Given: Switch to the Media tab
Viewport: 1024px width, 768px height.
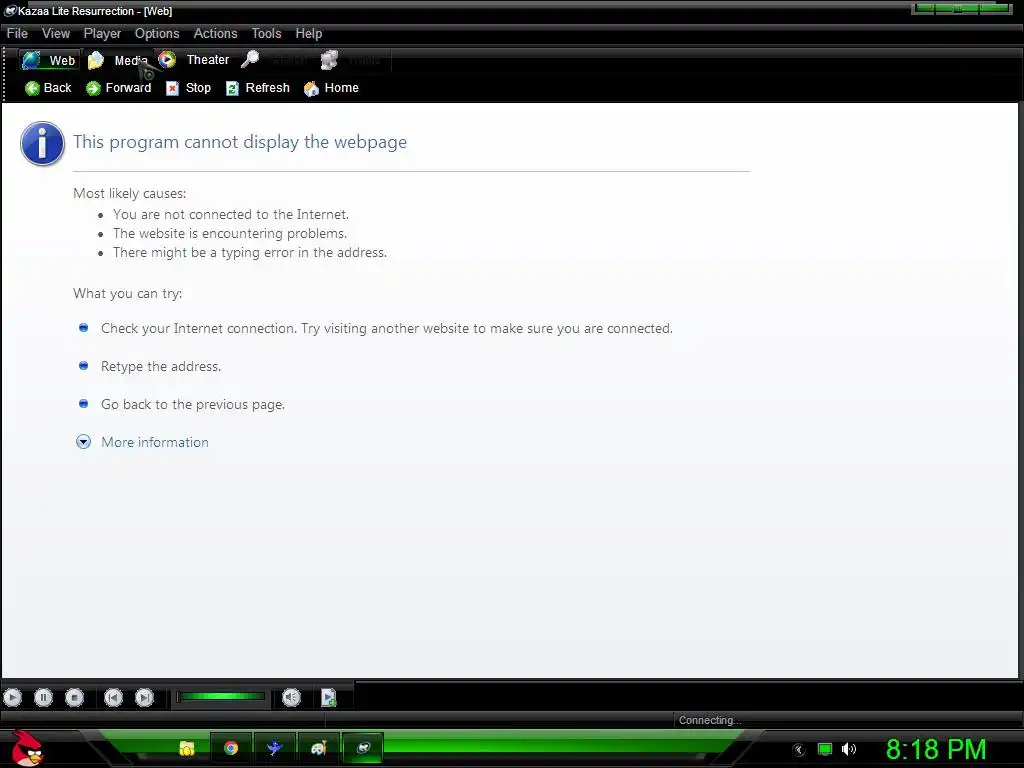Looking at the screenshot, I should [x=119, y=60].
